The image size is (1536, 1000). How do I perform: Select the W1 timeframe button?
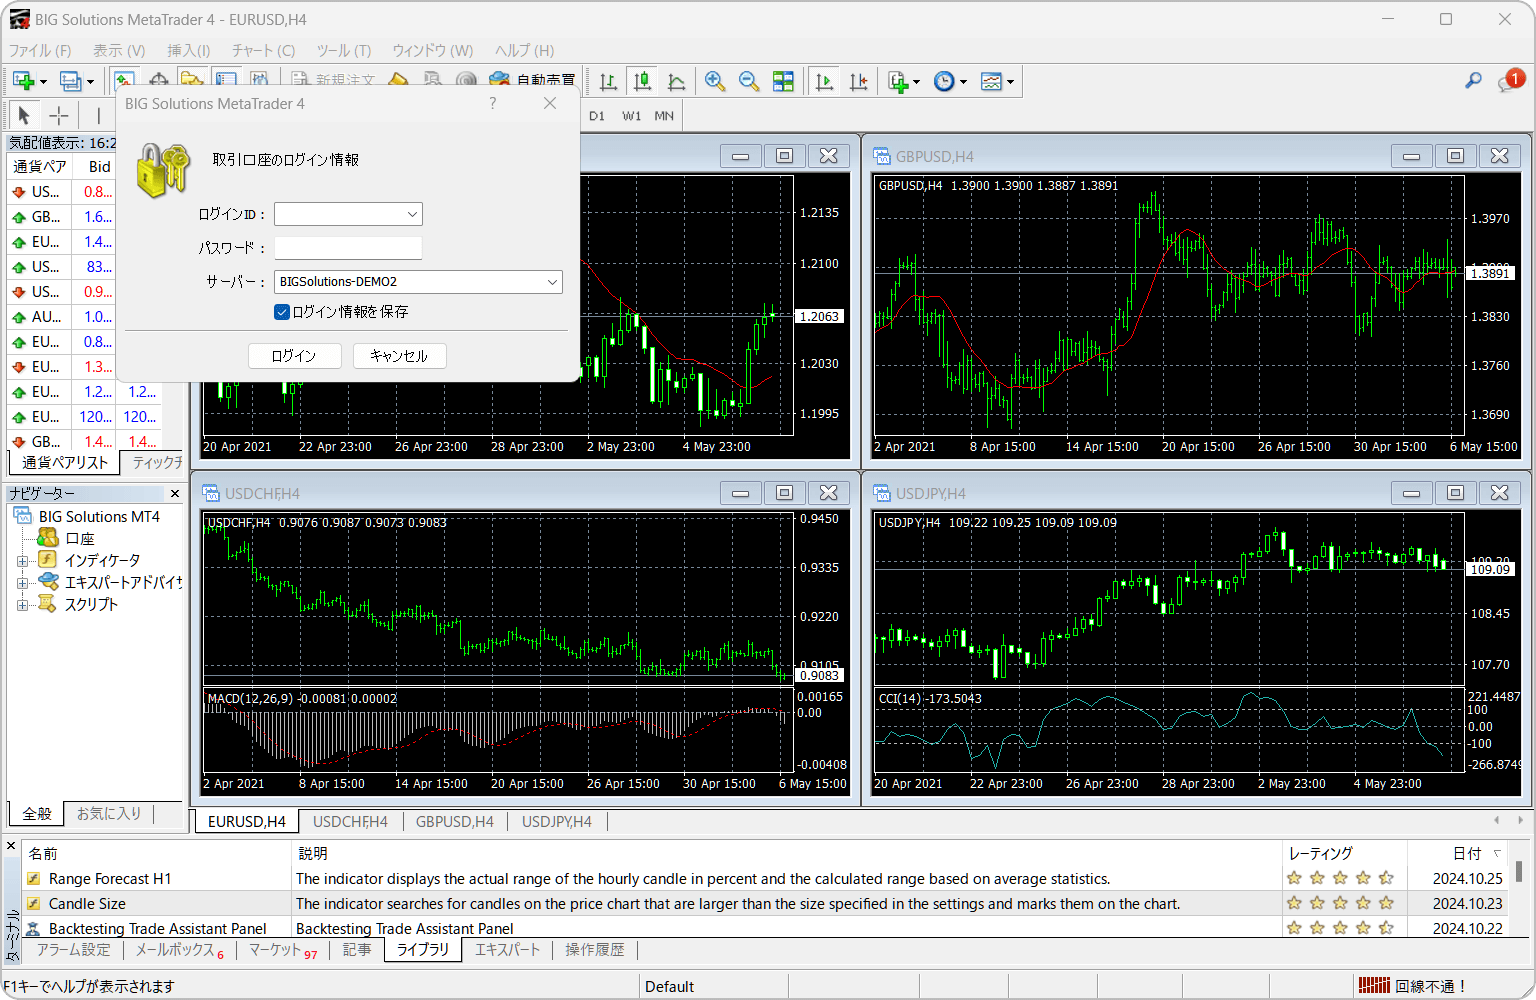tap(631, 116)
